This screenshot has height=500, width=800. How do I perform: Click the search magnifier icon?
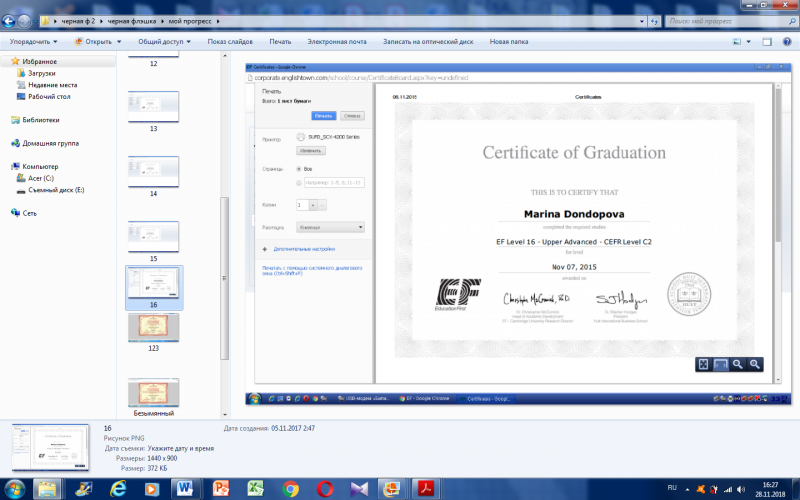pyautogui.click(x=792, y=21)
